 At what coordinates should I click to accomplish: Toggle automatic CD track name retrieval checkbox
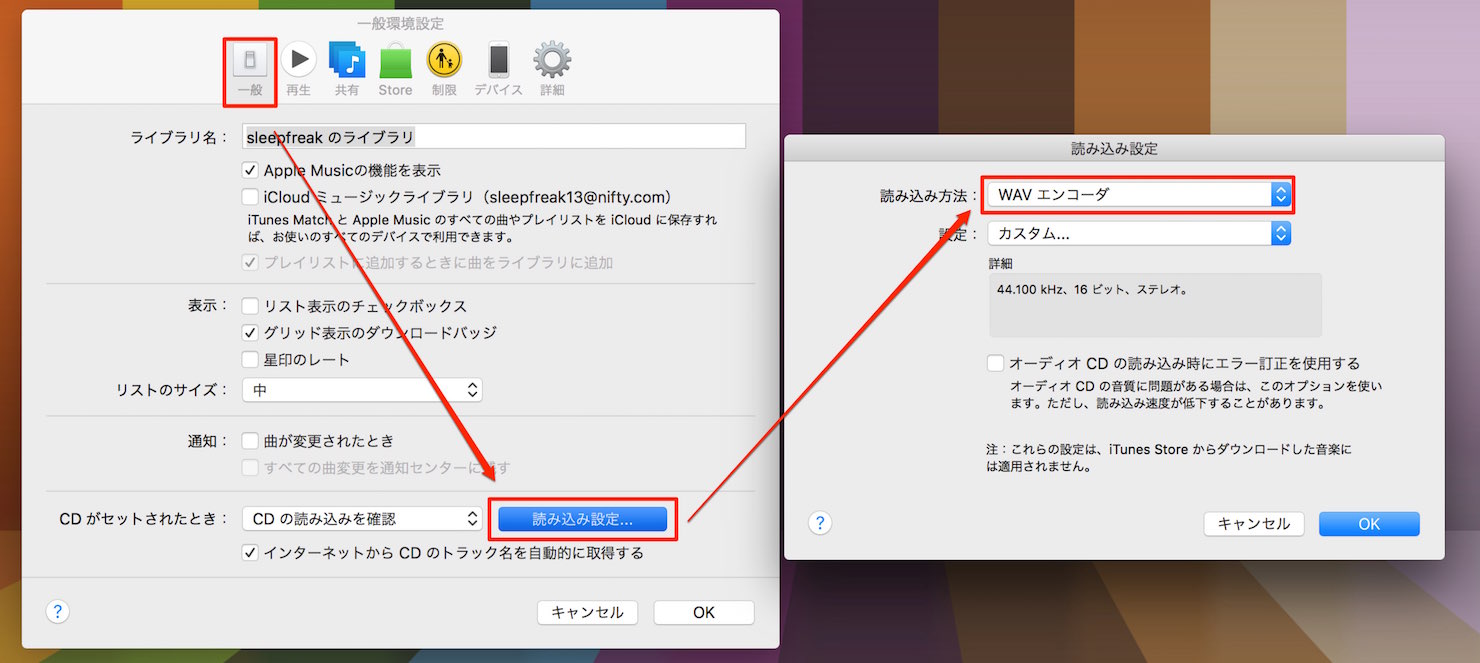point(251,553)
